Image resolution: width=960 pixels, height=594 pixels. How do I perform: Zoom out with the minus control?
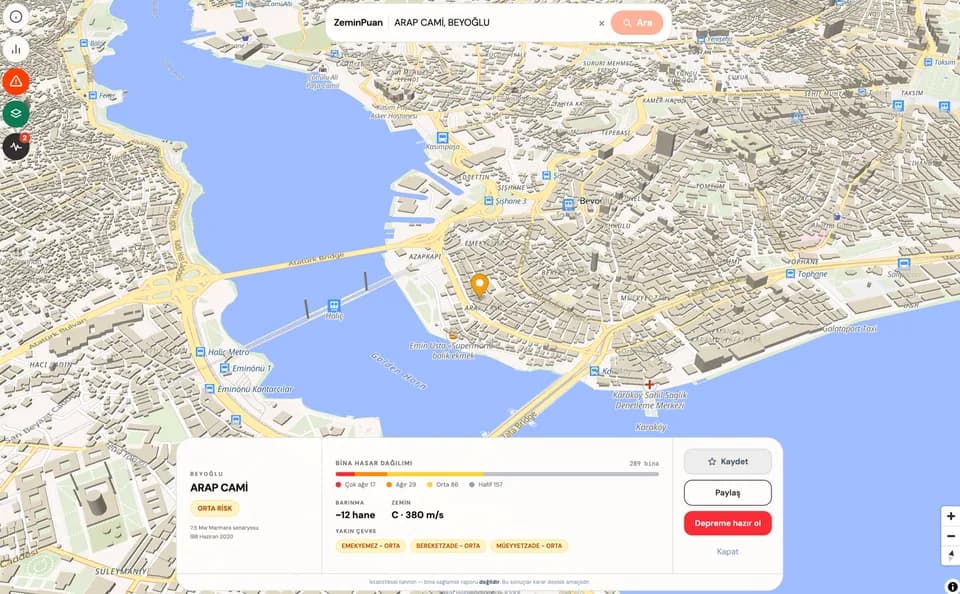coord(951,536)
